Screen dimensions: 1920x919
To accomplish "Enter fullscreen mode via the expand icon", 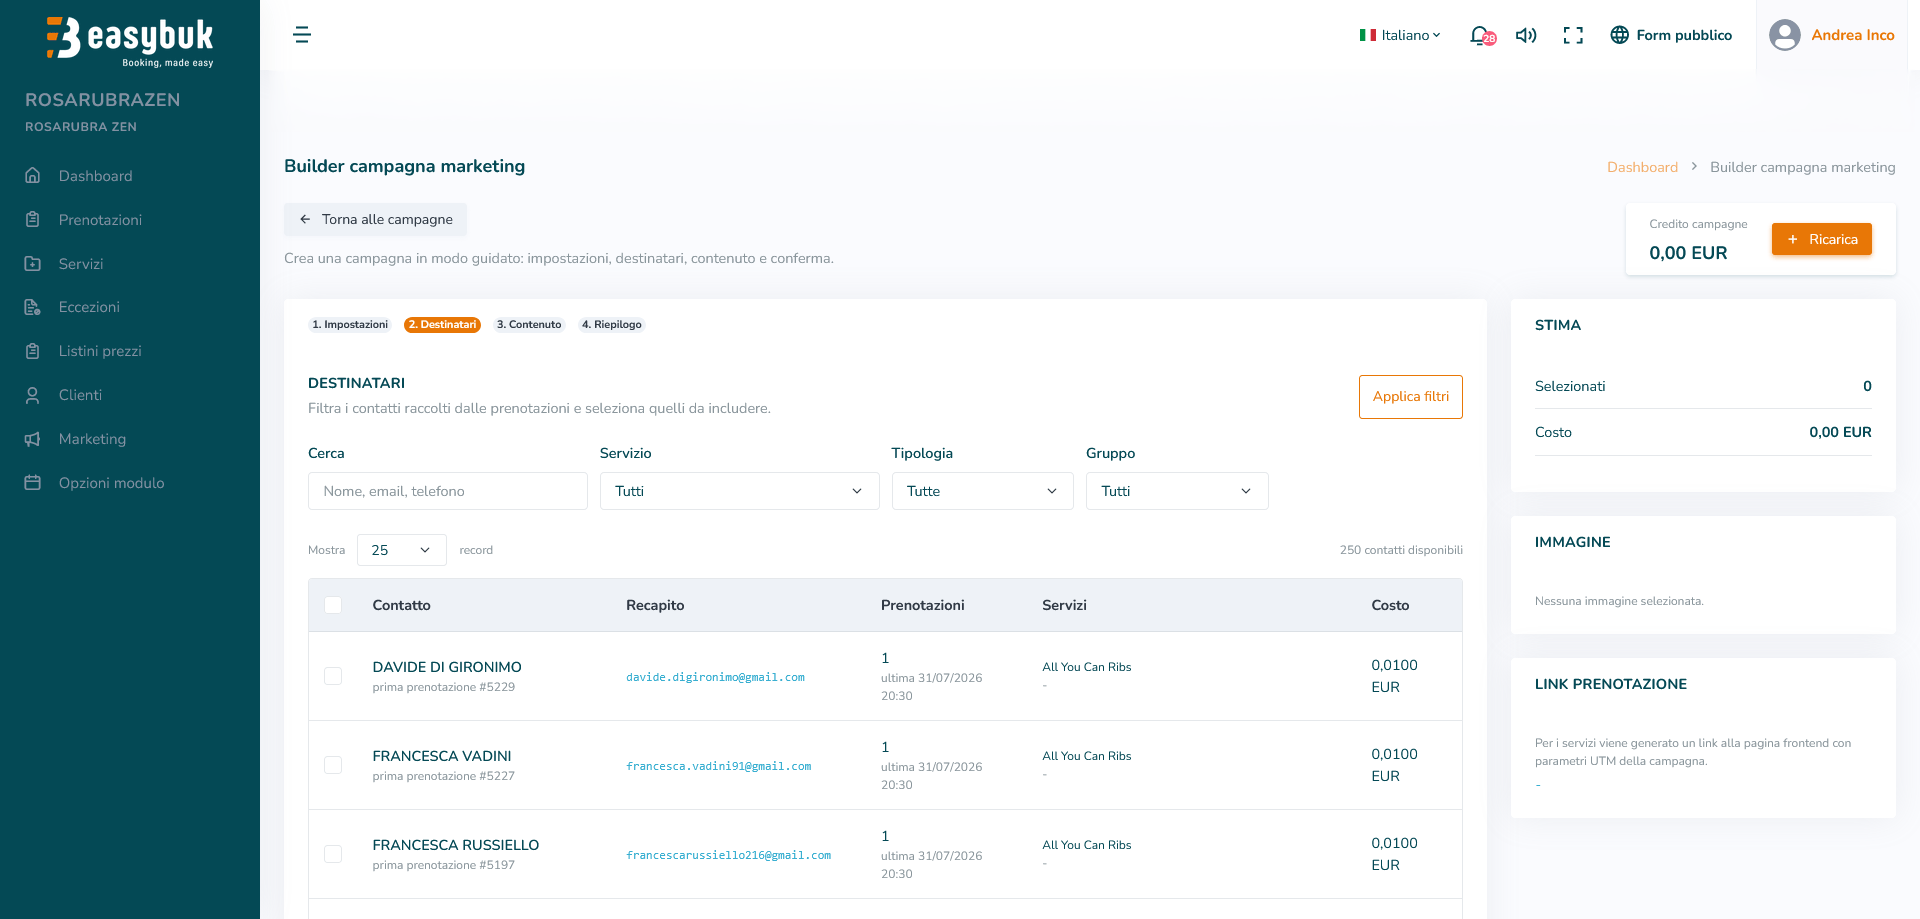I will pyautogui.click(x=1573, y=35).
